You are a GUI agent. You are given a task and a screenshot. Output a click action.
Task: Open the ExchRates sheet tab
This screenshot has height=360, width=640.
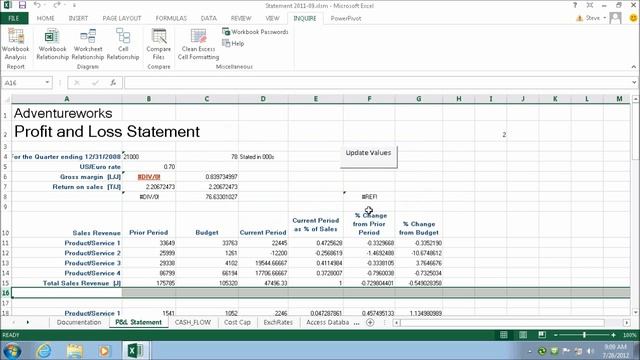[x=278, y=322]
